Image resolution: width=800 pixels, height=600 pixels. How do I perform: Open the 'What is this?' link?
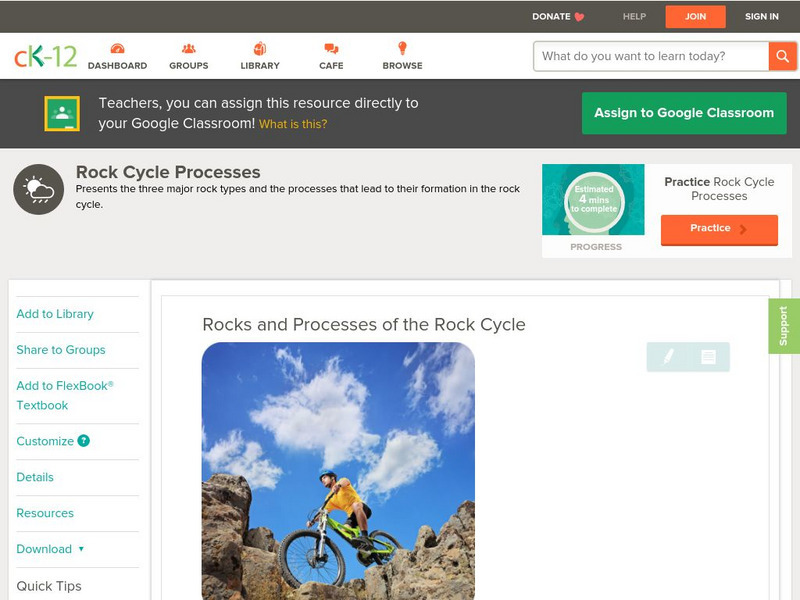click(293, 124)
